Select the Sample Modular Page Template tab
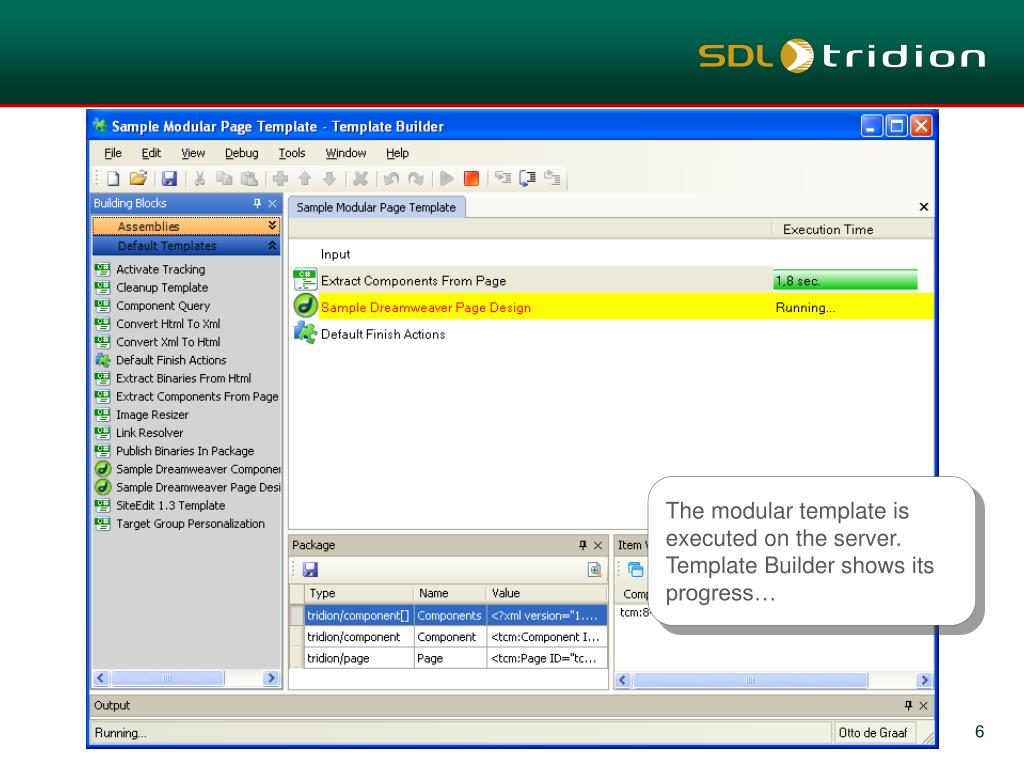Screen dimensions: 1024x768 pyautogui.click(x=376, y=207)
